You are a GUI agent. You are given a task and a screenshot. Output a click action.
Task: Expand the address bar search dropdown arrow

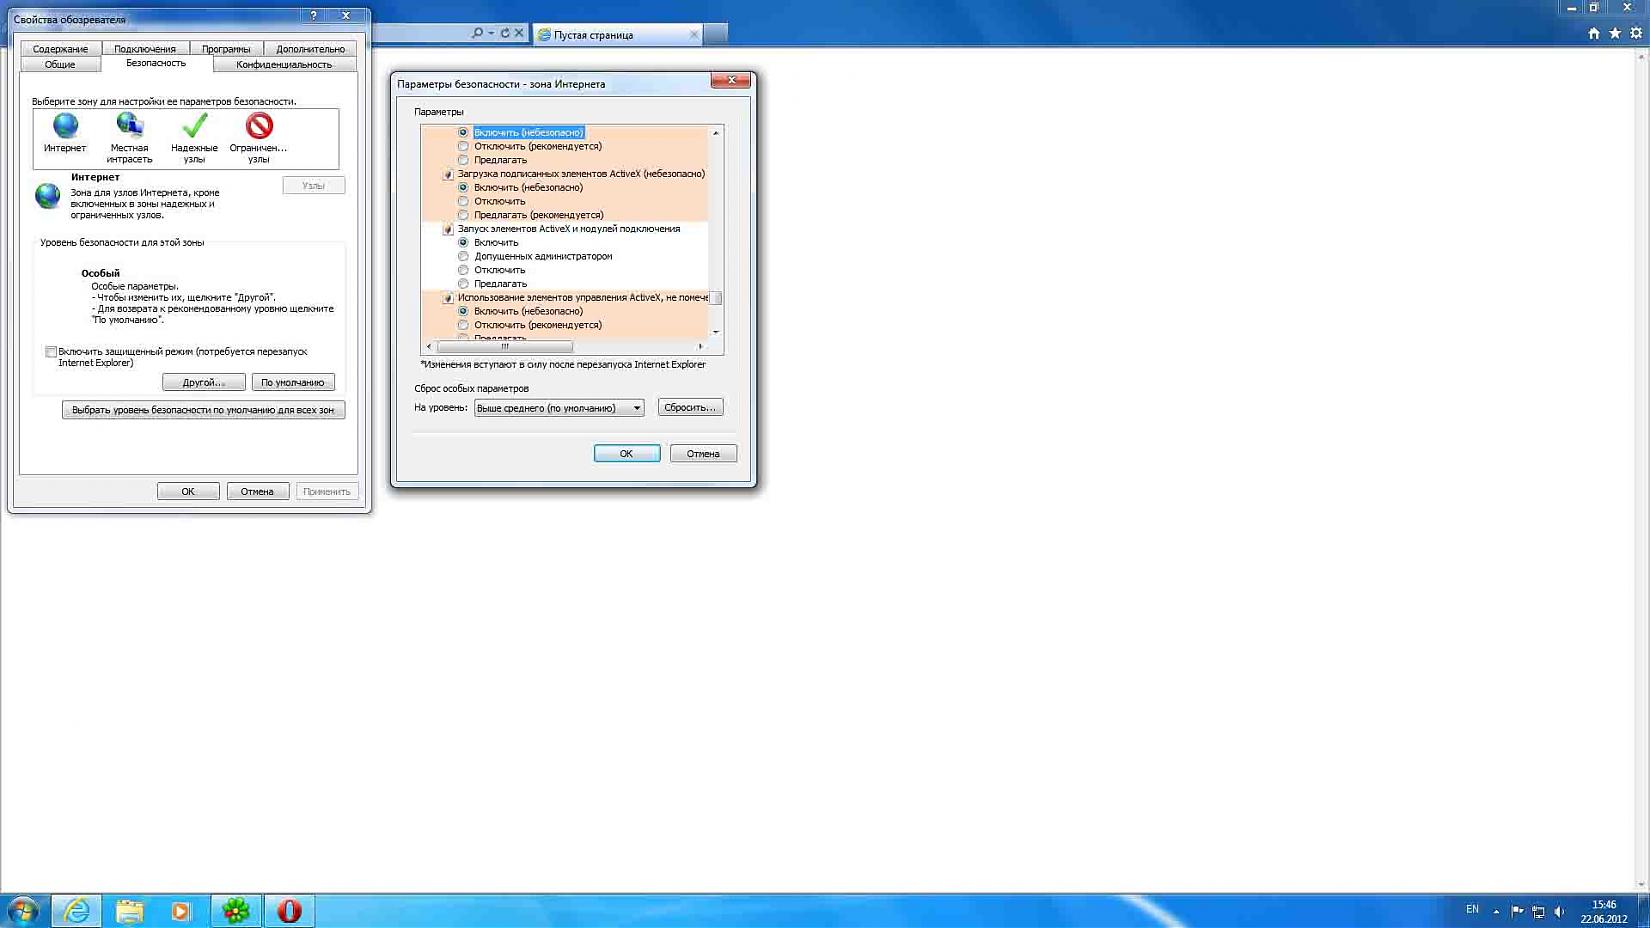(491, 33)
